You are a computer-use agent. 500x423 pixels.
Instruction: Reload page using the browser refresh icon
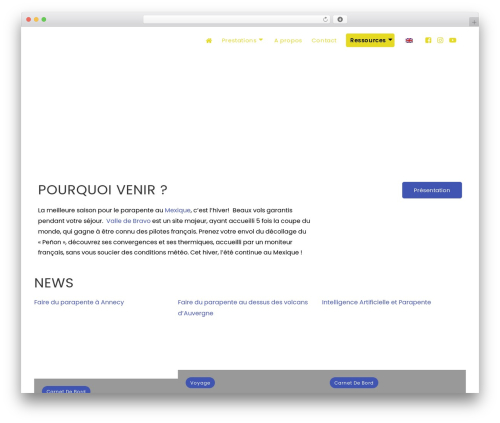tap(325, 20)
